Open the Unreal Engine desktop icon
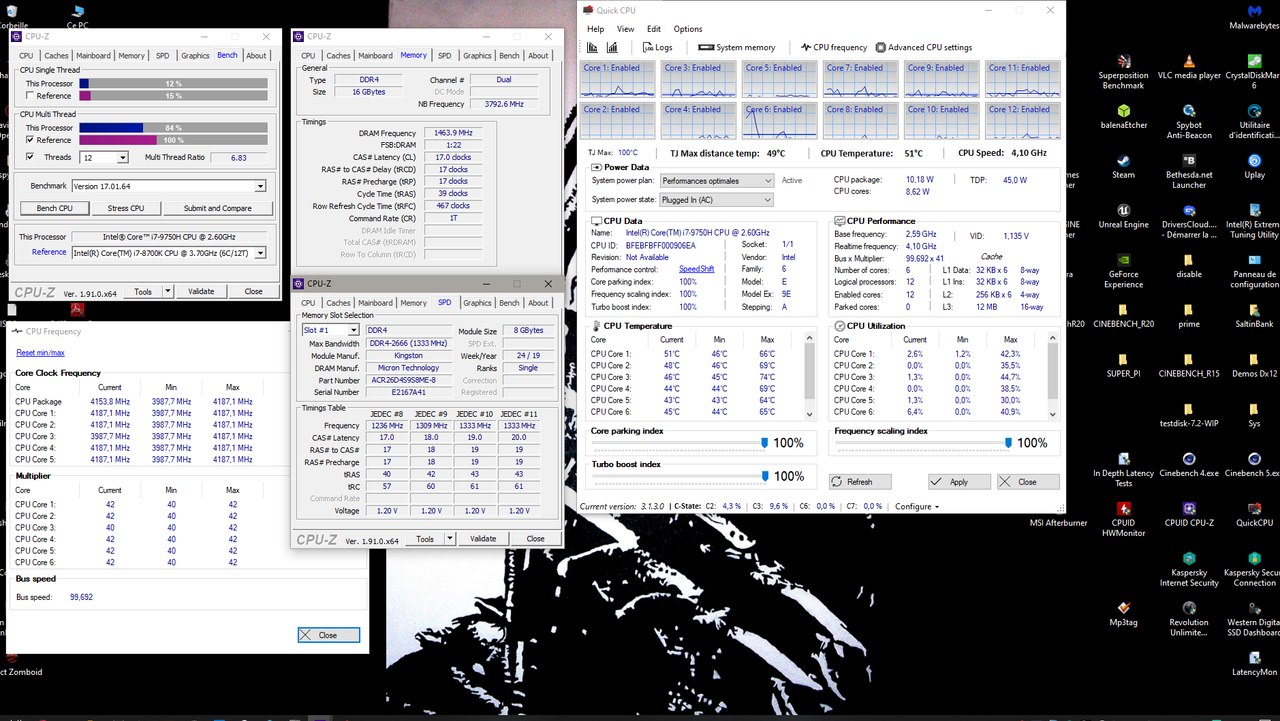 (1123, 217)
